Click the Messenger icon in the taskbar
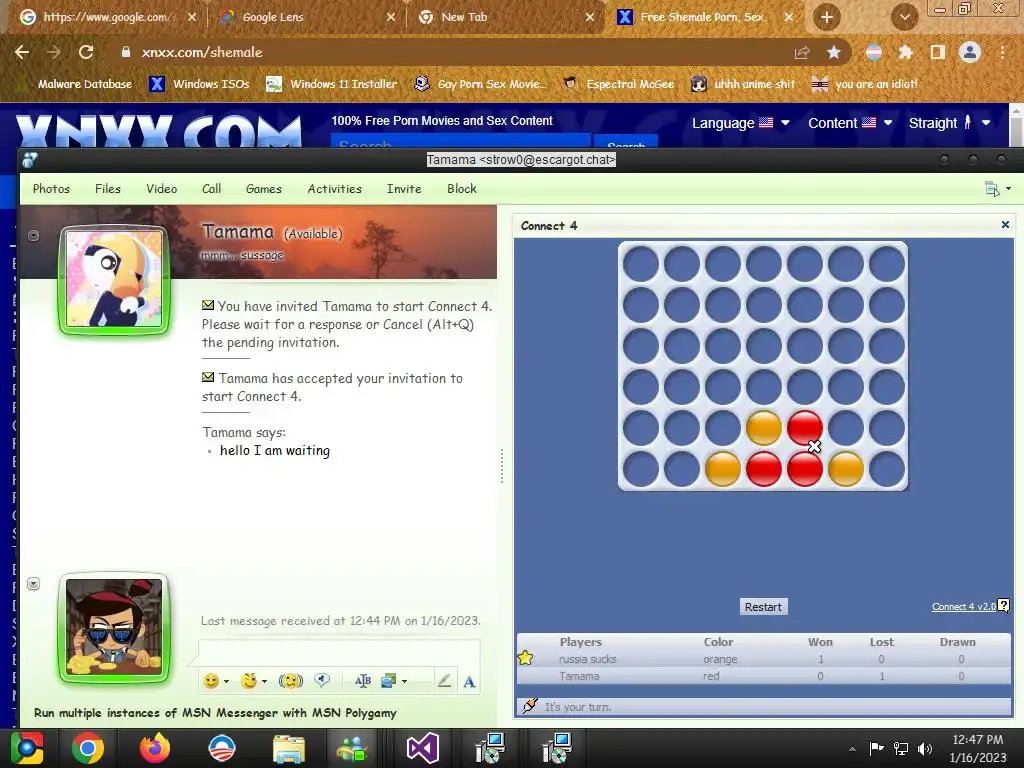The width and height of the screenshot is (1024, 768). tap(352, 748)
